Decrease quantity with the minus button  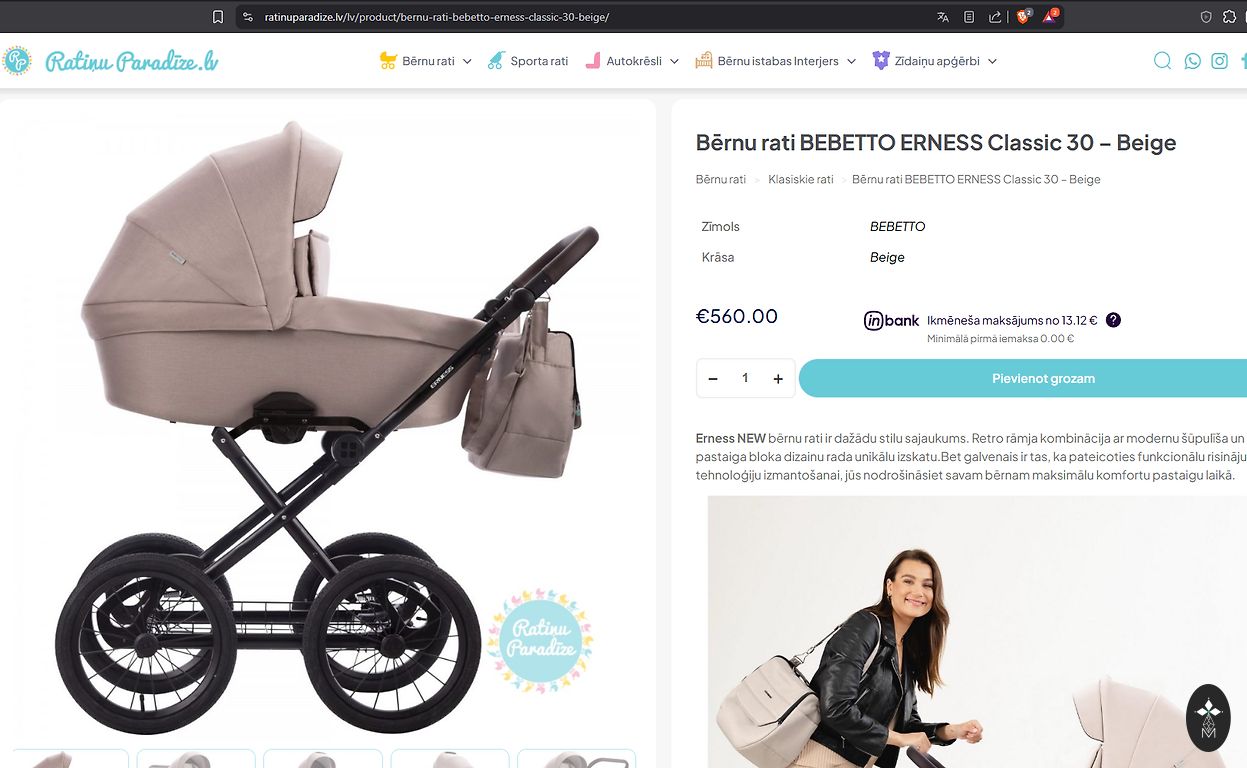point(713,379)
